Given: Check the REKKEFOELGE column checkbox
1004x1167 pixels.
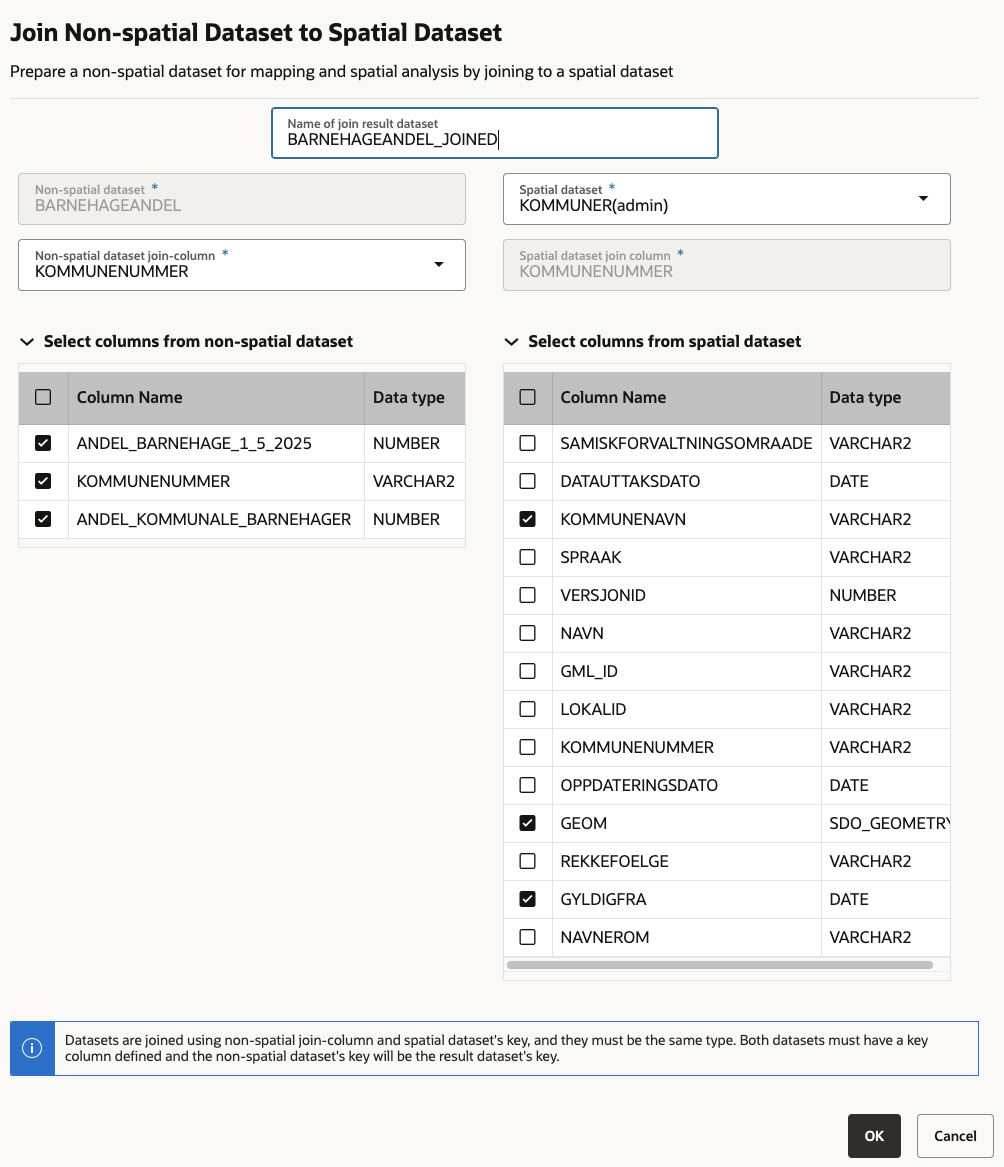Looking at the screenshot, I should pos(528,861).
